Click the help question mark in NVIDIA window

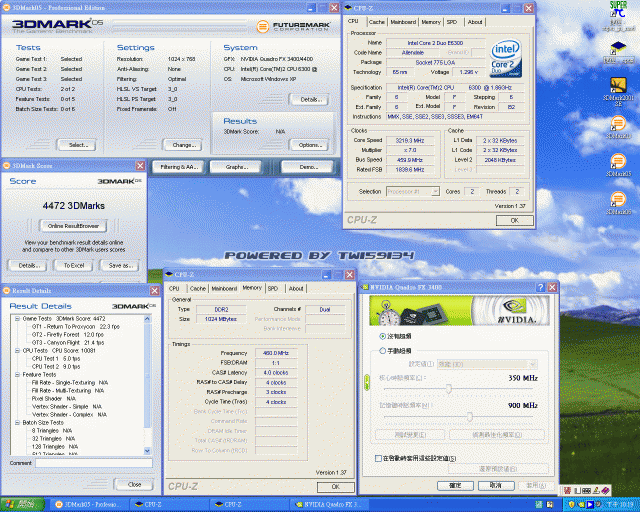click(x=540, y=287)
